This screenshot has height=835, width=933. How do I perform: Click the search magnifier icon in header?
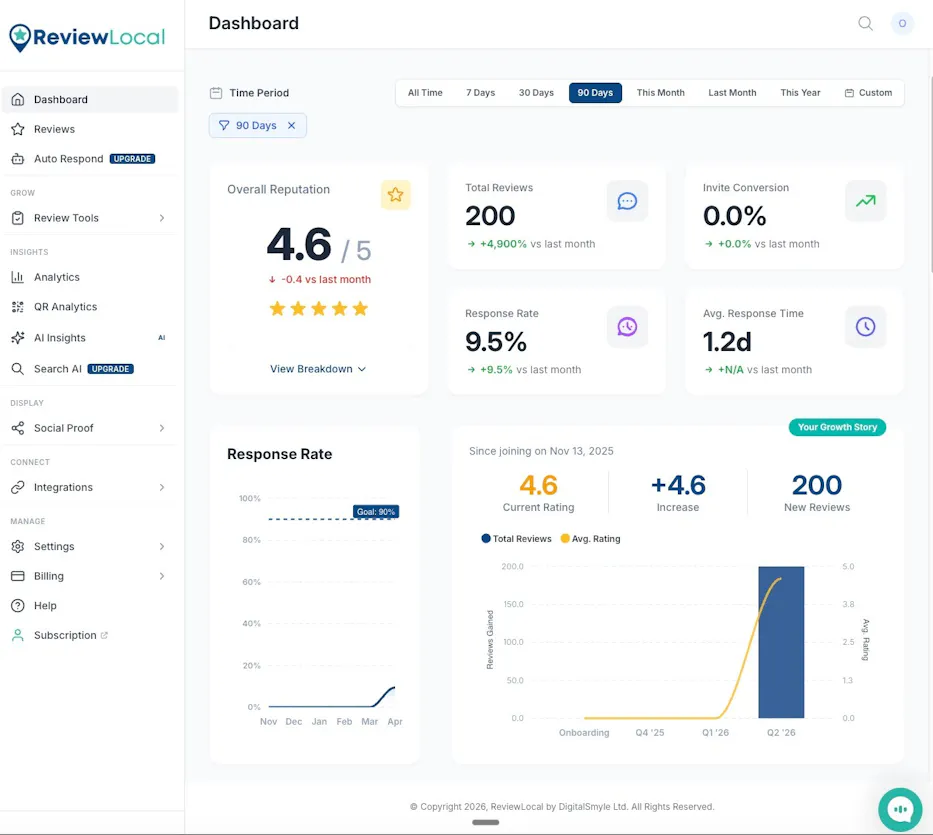865,23
